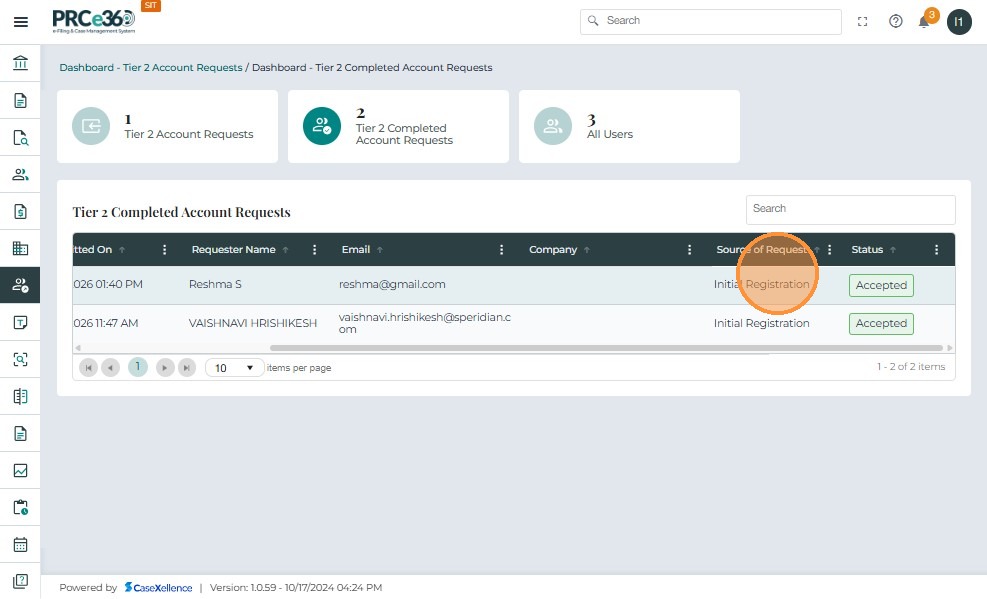Toggle fullscreen mode icon

point(863,21)
